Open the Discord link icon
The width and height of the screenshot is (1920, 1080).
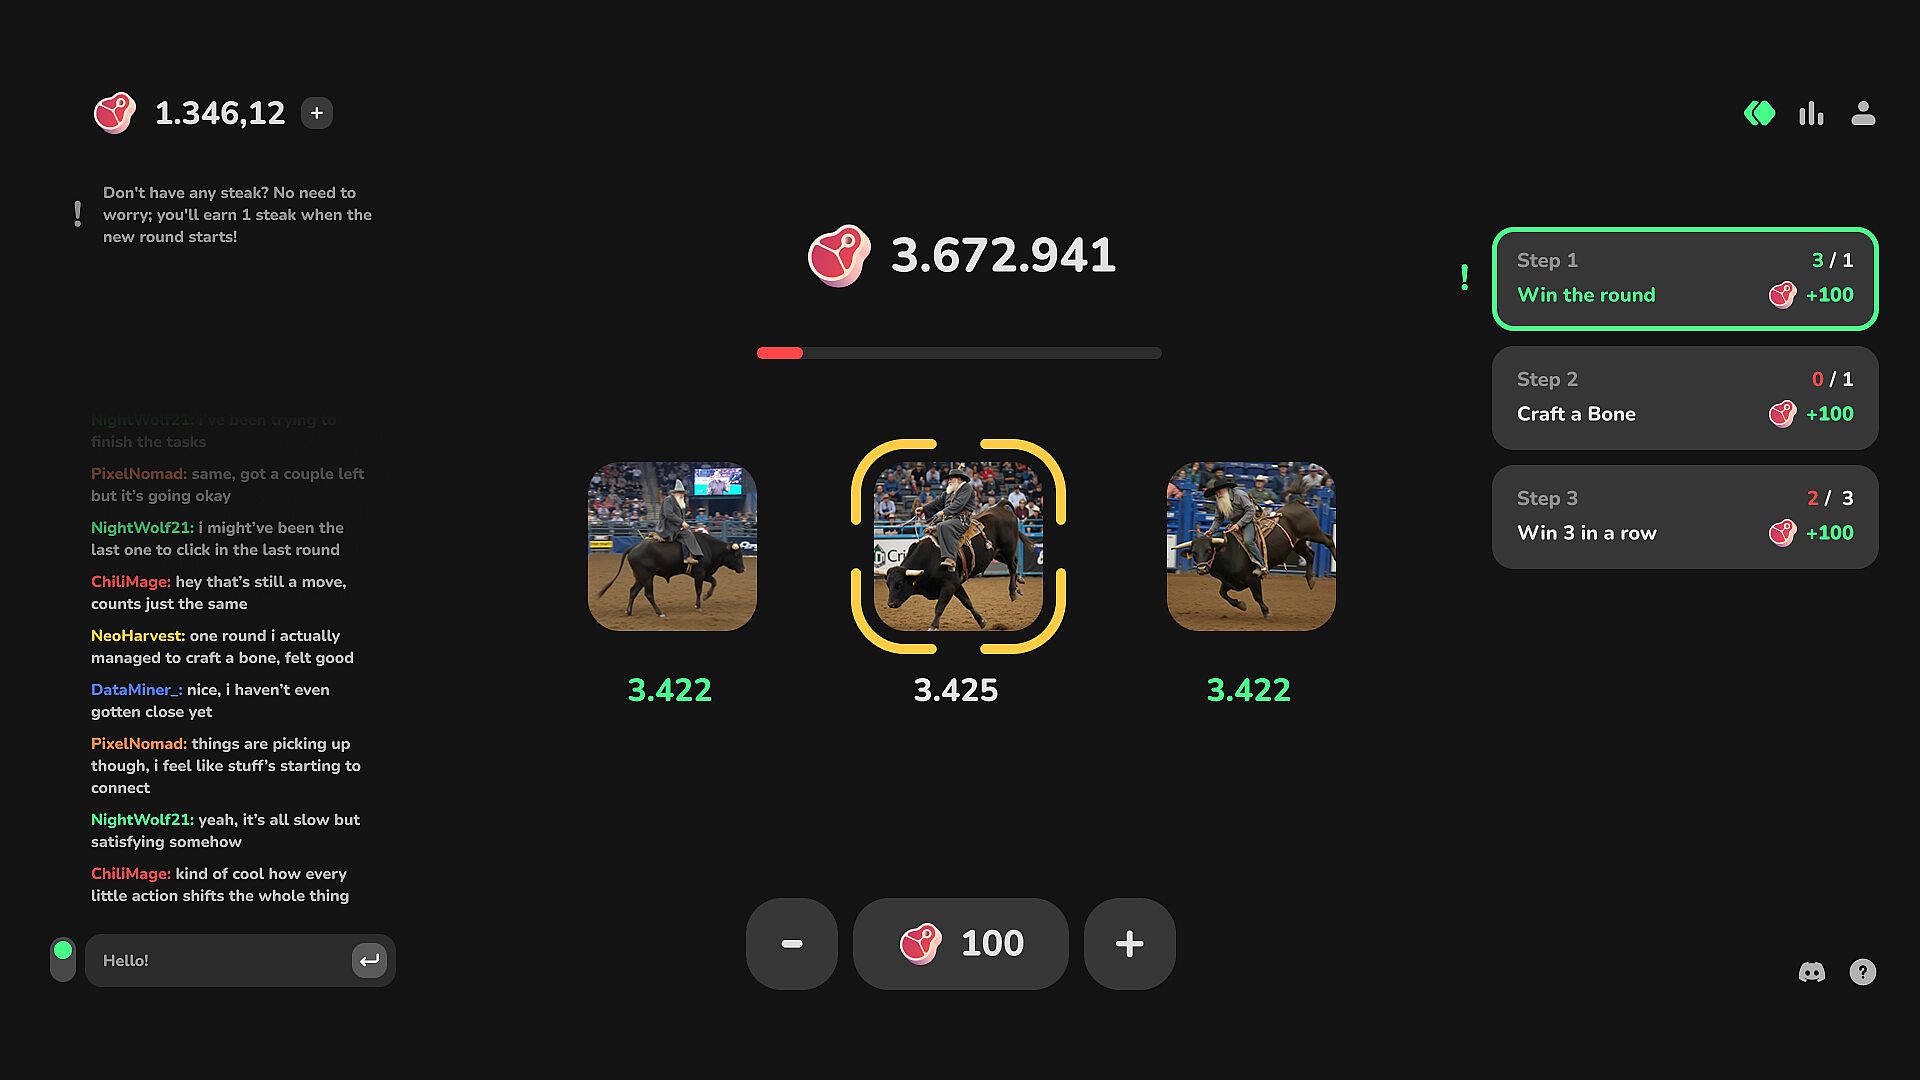(1812, 972)
